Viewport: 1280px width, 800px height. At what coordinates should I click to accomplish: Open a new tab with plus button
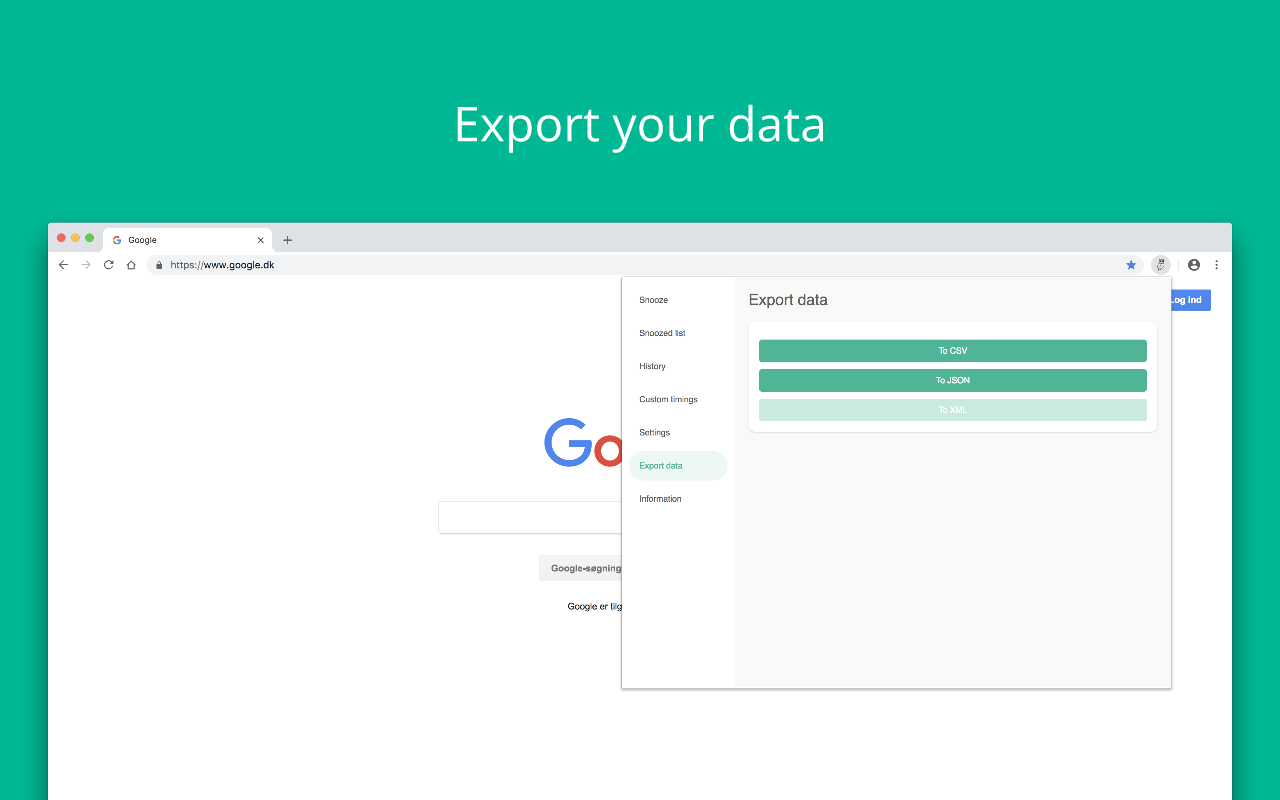[287, 240]
